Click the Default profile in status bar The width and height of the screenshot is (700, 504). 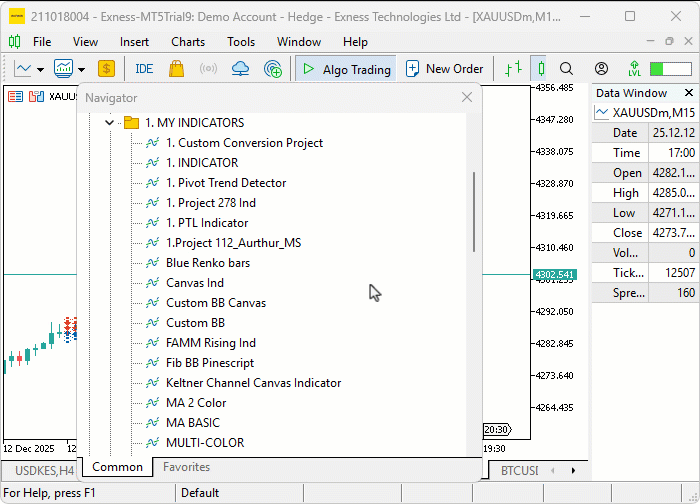tap(200, 493)
